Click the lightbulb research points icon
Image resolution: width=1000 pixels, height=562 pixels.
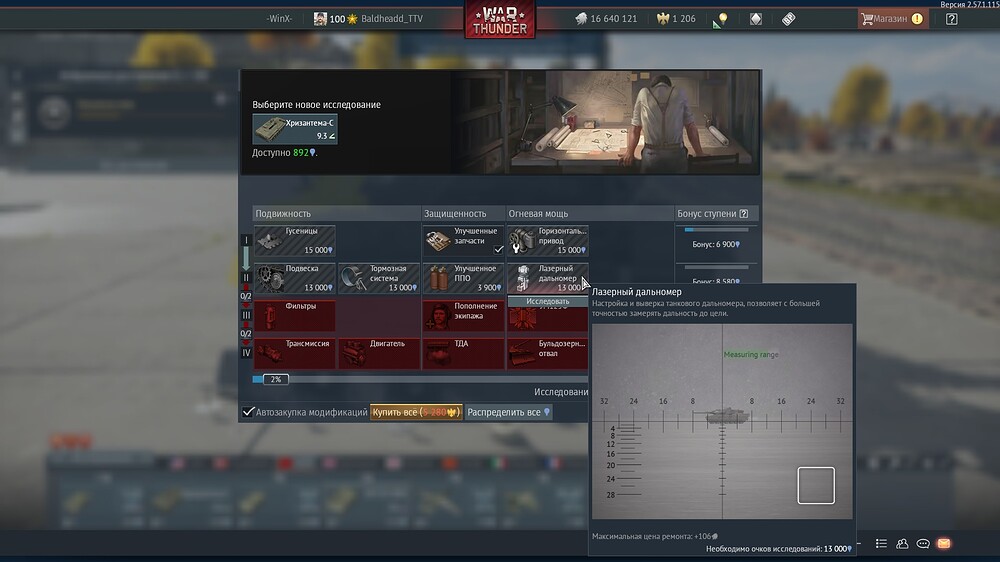723,18
